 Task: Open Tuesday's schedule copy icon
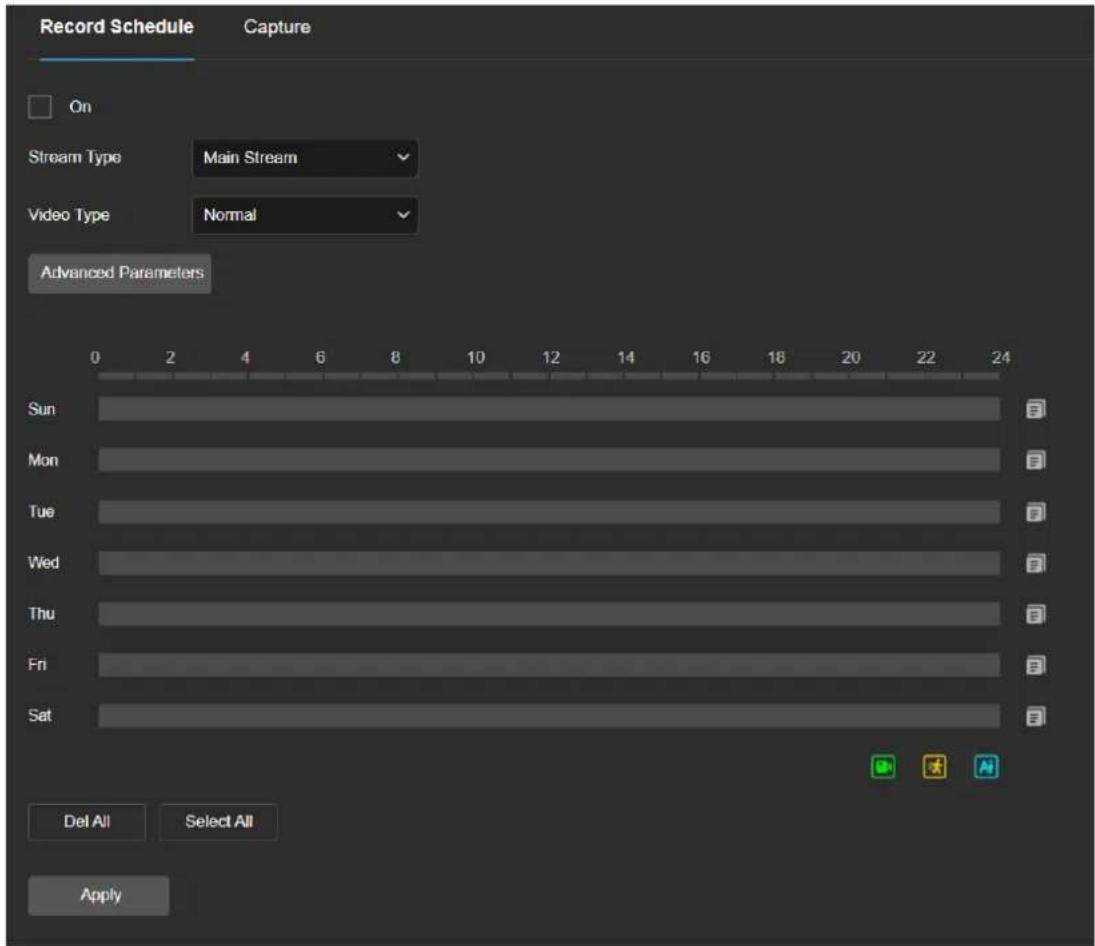click(1036, 512)
